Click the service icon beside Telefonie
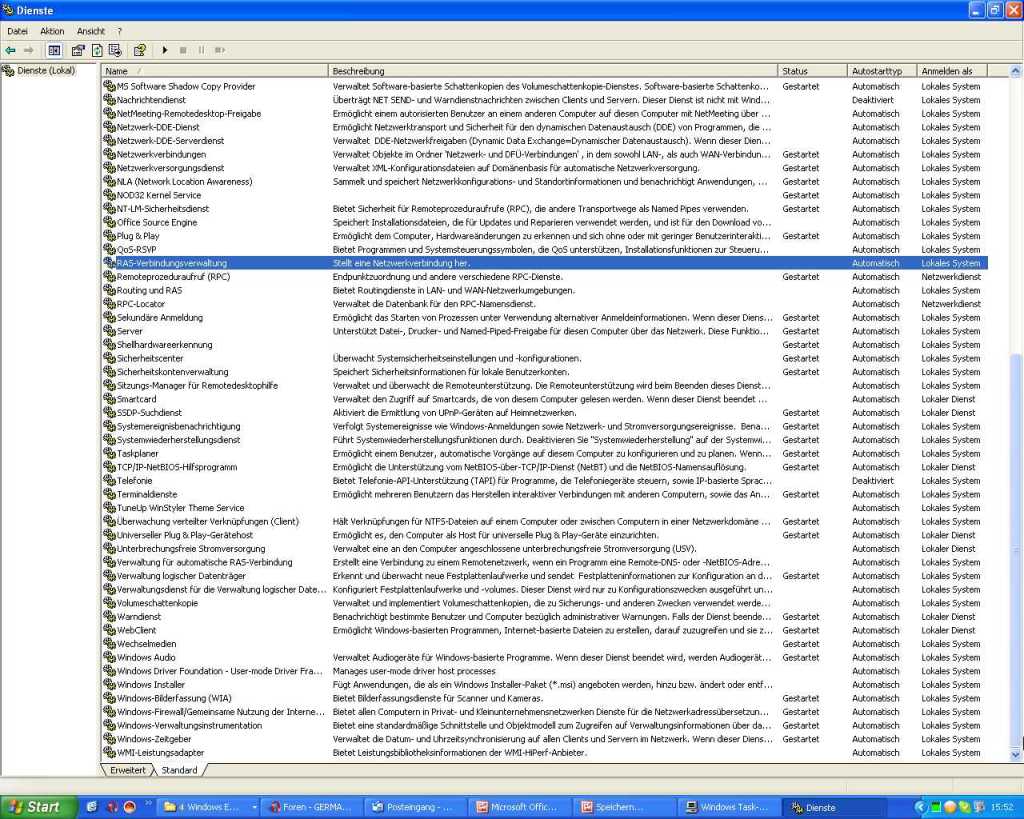This screenshot has width=1024, height=819. (109, 481)
